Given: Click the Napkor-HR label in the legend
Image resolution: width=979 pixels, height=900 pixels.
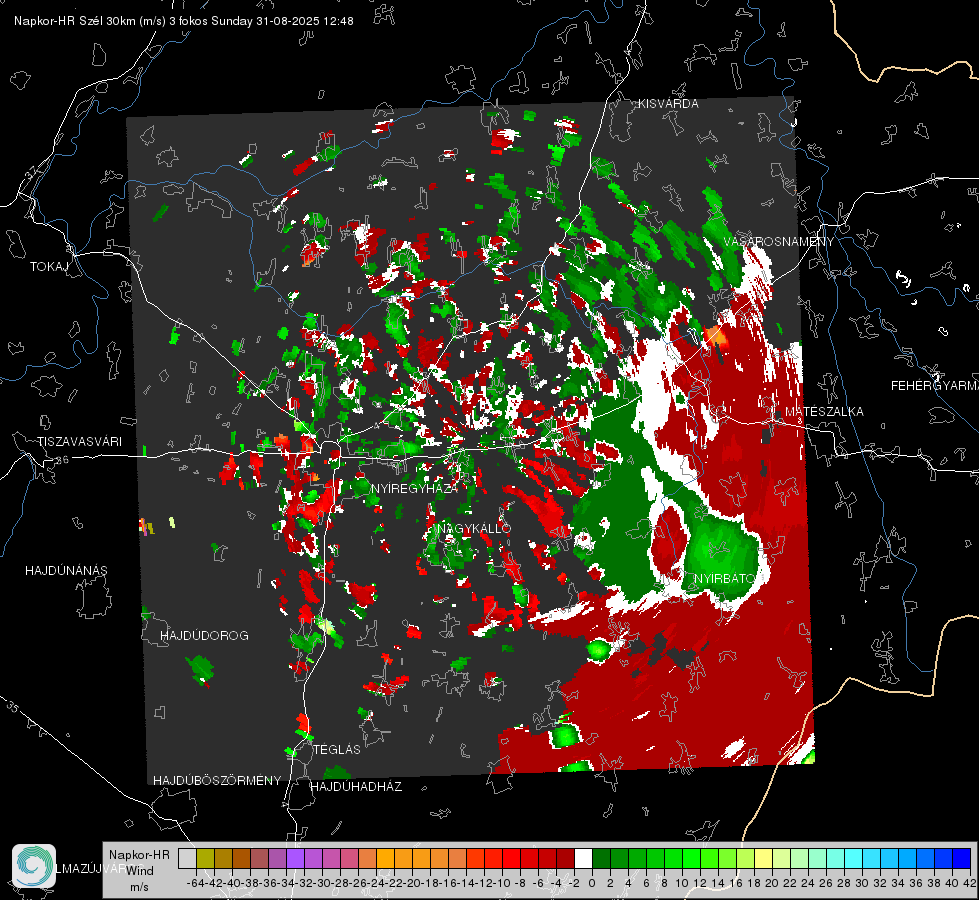Looking at the screenshot, I should click(x=139, y=855).
